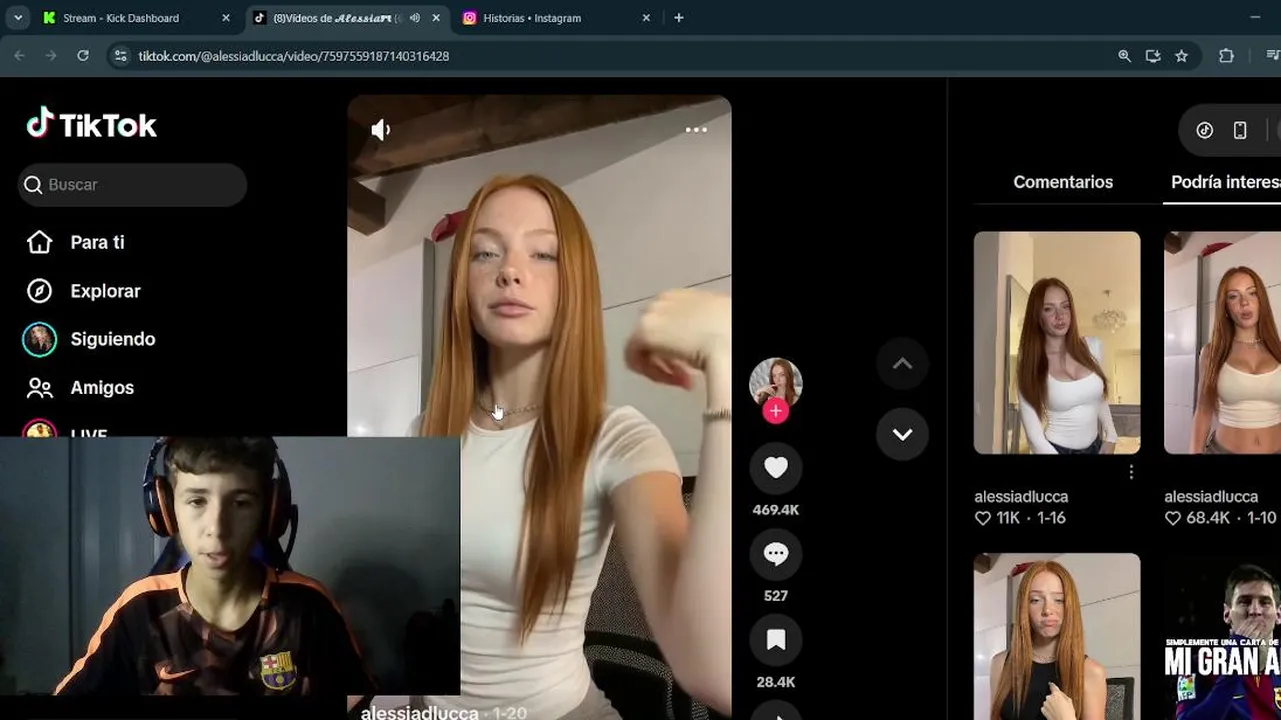The width and height of the screenshot is (1281, 720).
Task: Click the Para ti home icon
Action: pos(39,242)
